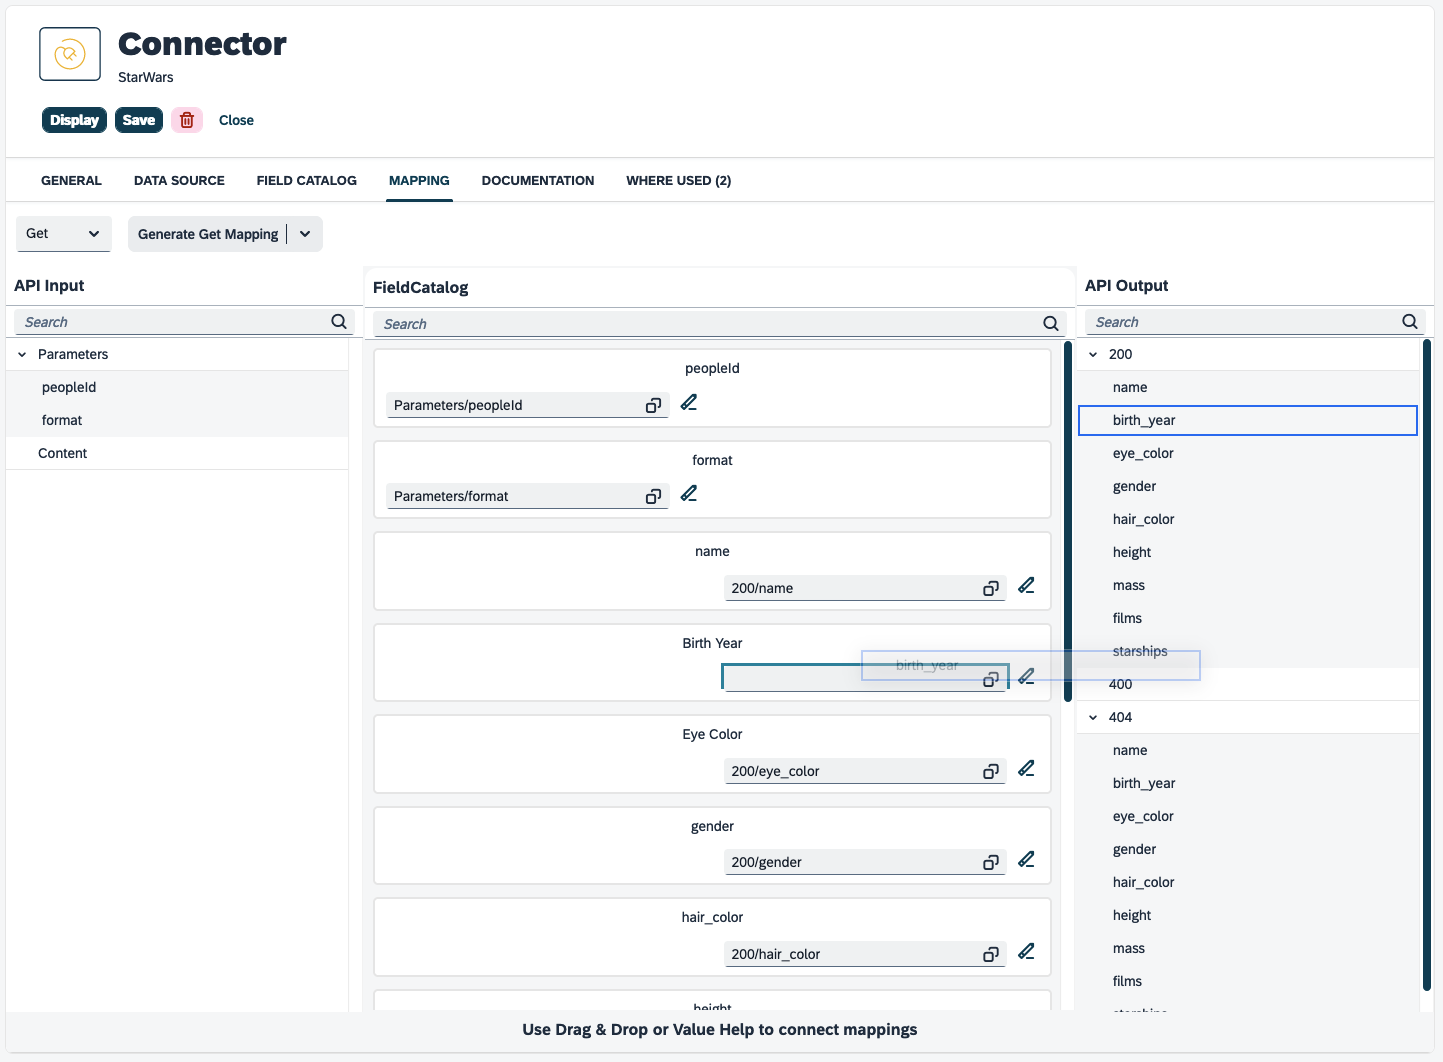Open value help for Eye Color mapping
This screenshot has height=1062, width=1443.
click(x=990, y=772)
